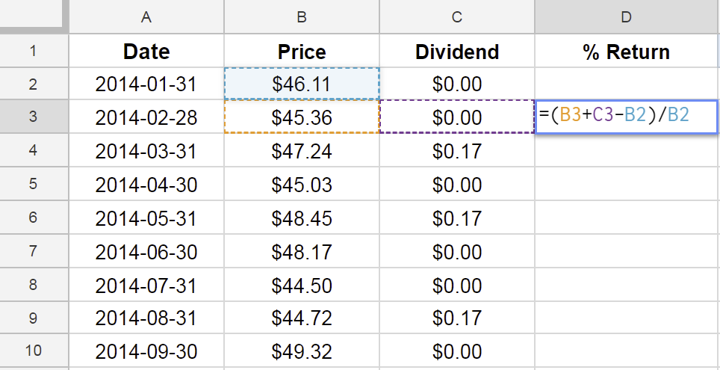Select column D header
This screenshot has height=370, width=720.
(627, 17)
